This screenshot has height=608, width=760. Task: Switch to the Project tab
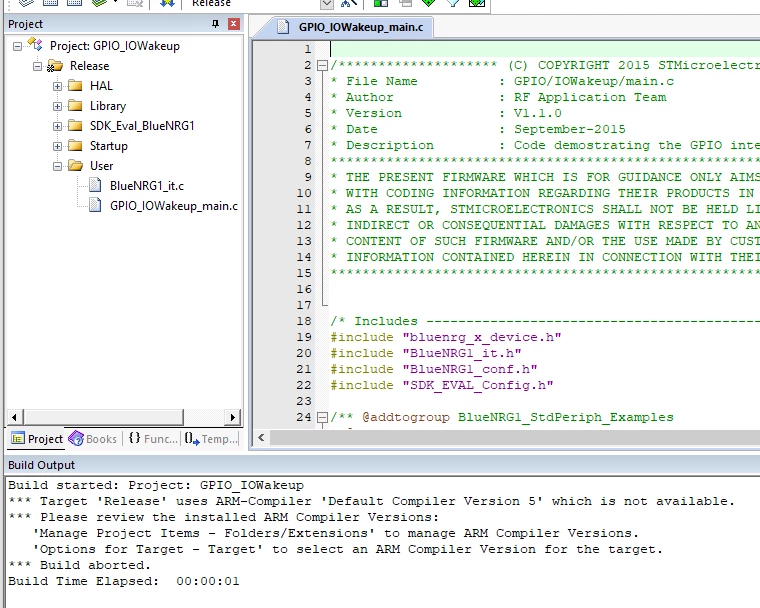click(37, 439)
